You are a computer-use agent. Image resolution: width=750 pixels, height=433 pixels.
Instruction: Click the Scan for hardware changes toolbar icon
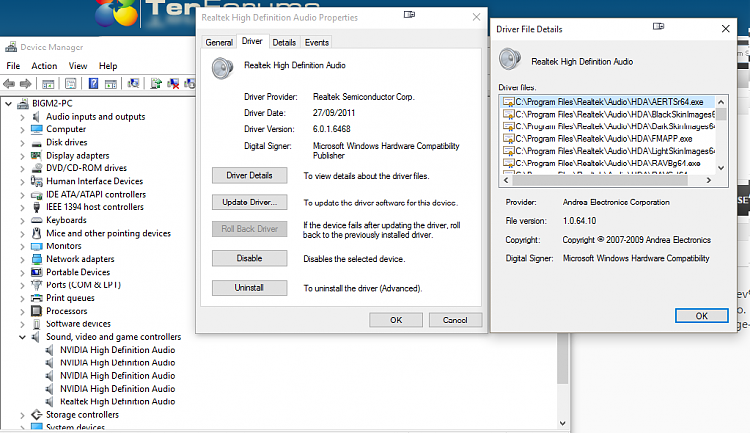[x=133, y=84]
